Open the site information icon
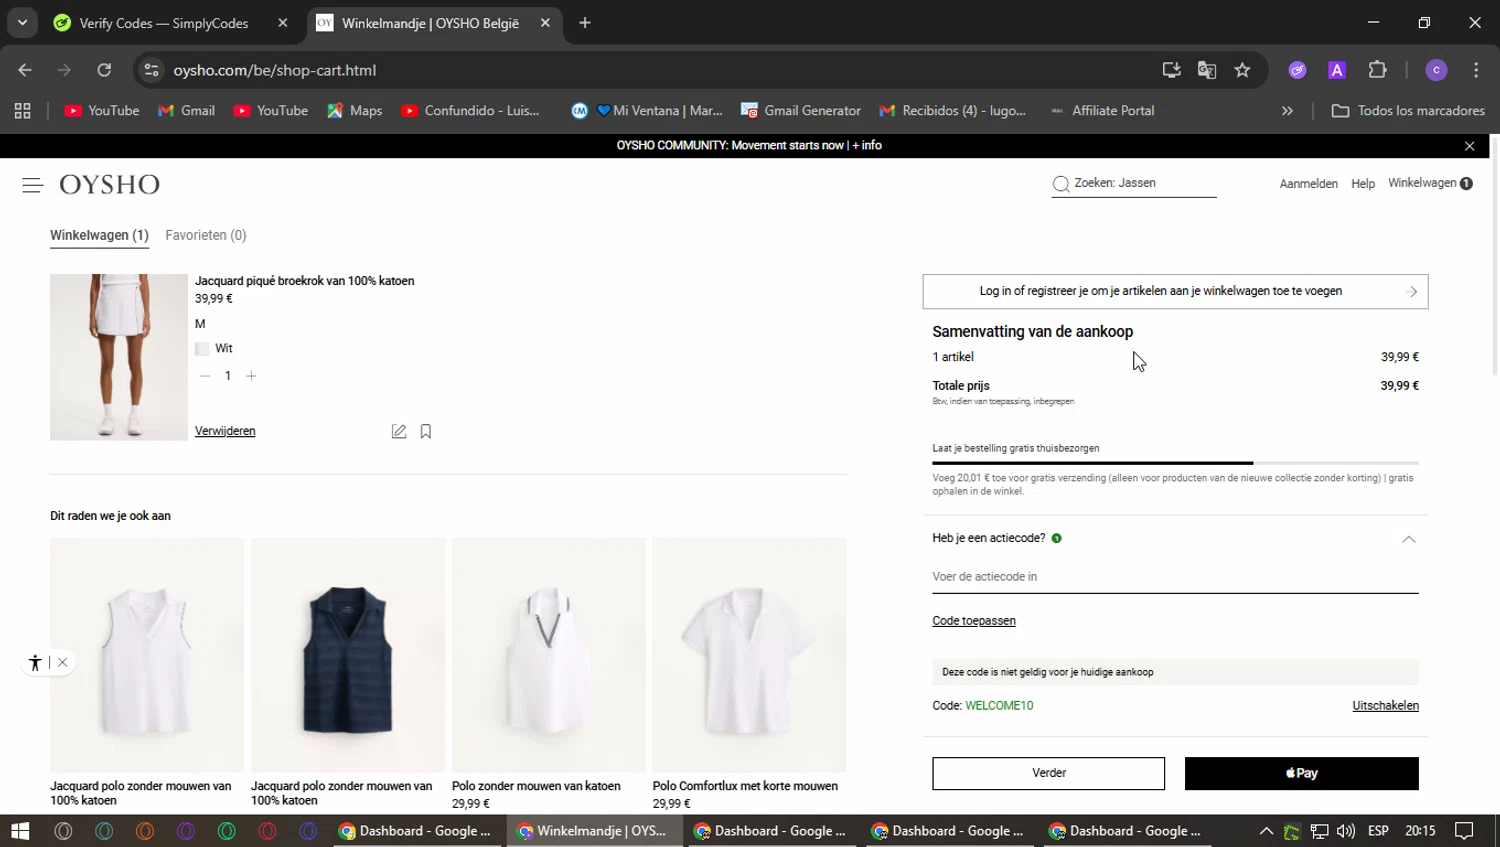This screenshot has height=847, width=1500. [151, 70]
